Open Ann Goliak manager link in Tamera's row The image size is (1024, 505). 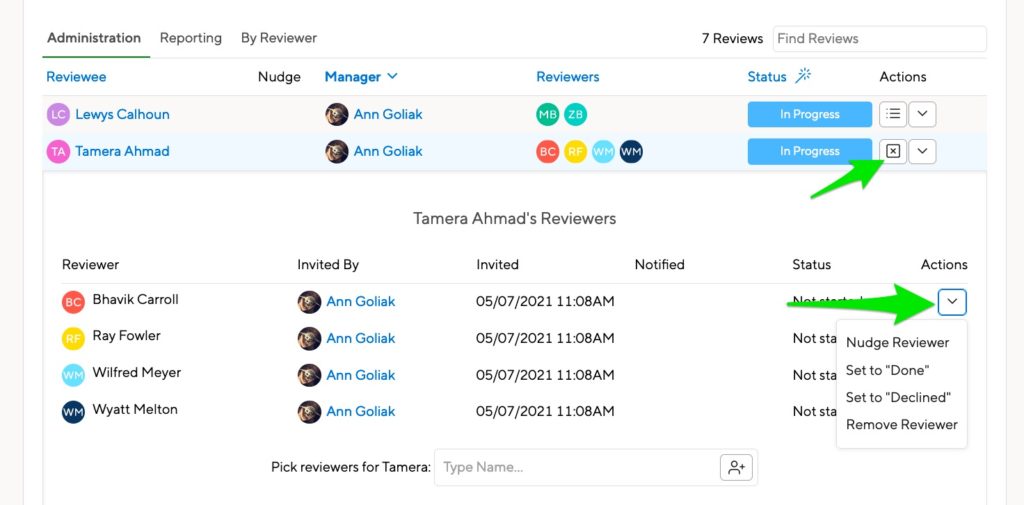pos(388,151)
